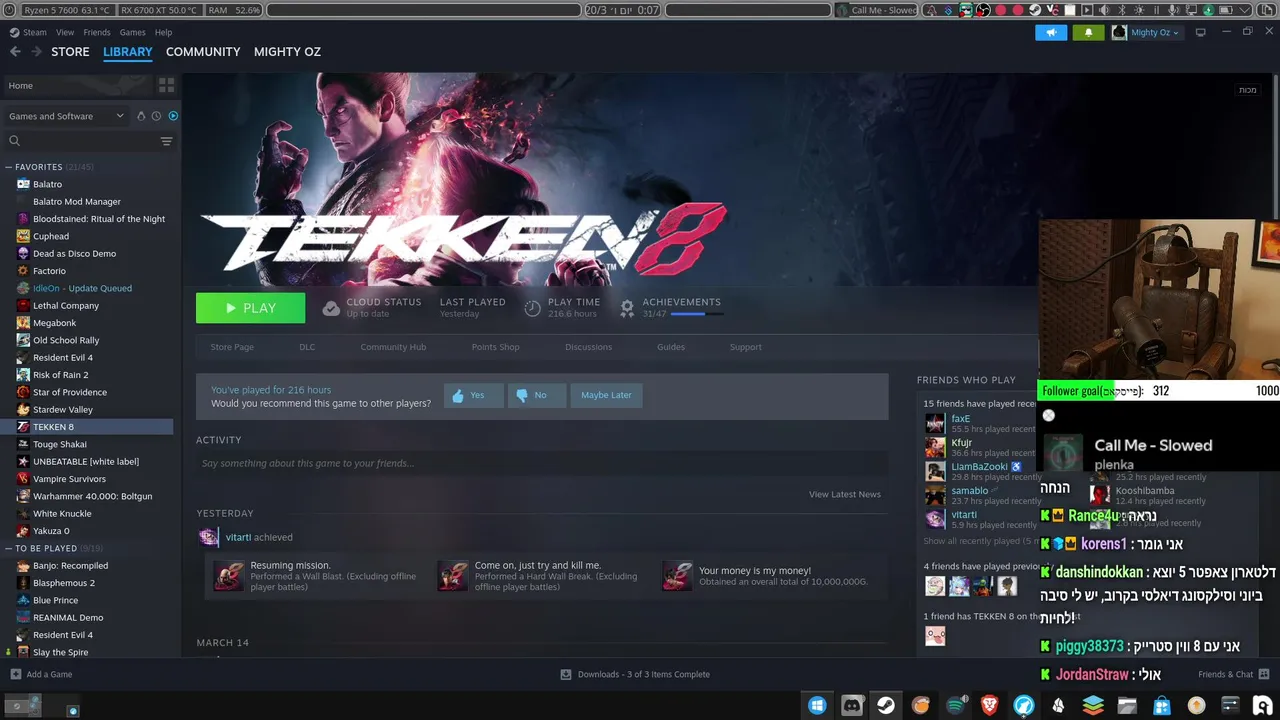Expand the hidden system tray arrow
Viewport: 1280px width, 720px height.
click(1244, 10)
